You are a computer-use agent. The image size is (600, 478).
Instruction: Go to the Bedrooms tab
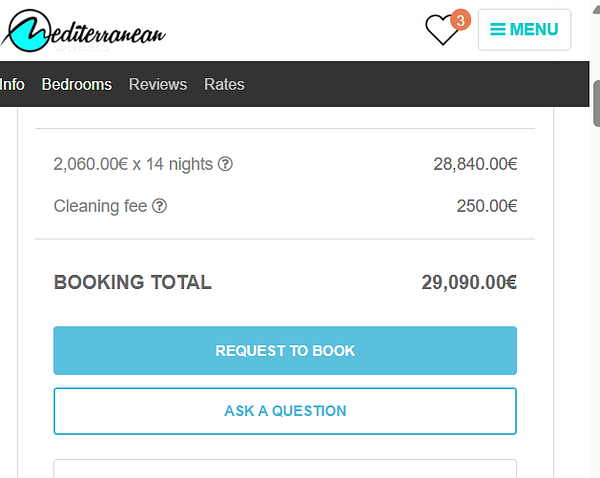click(77, 84)
